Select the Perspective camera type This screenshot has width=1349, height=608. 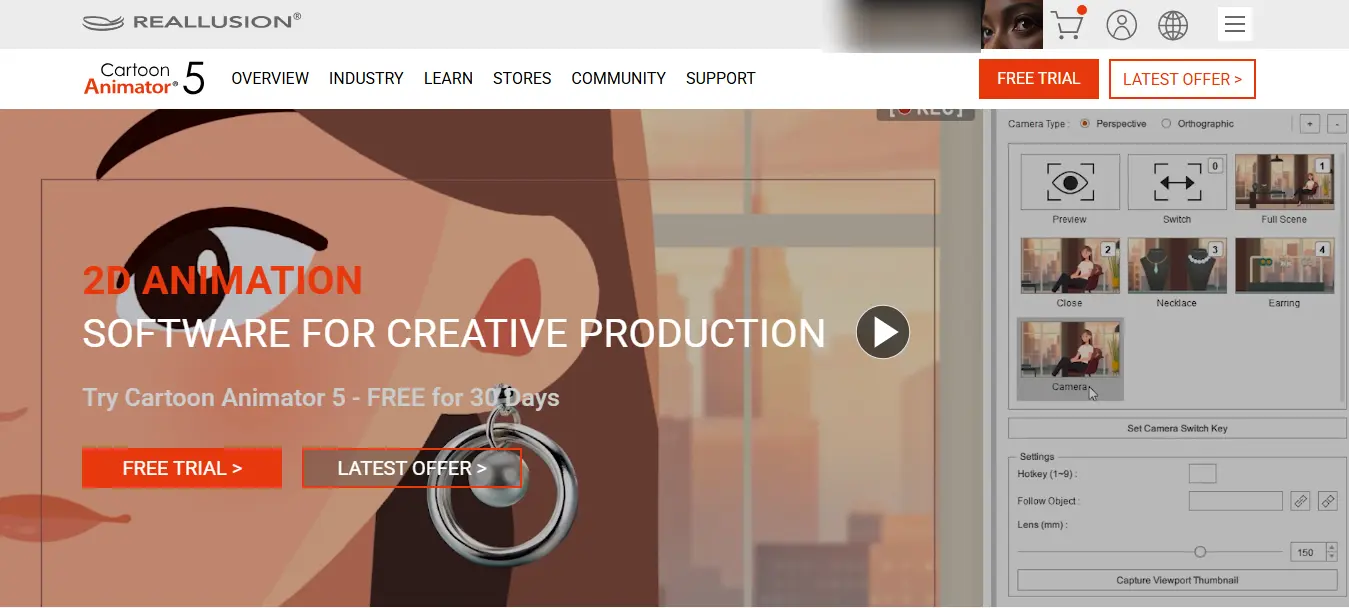coord(1113,124)
